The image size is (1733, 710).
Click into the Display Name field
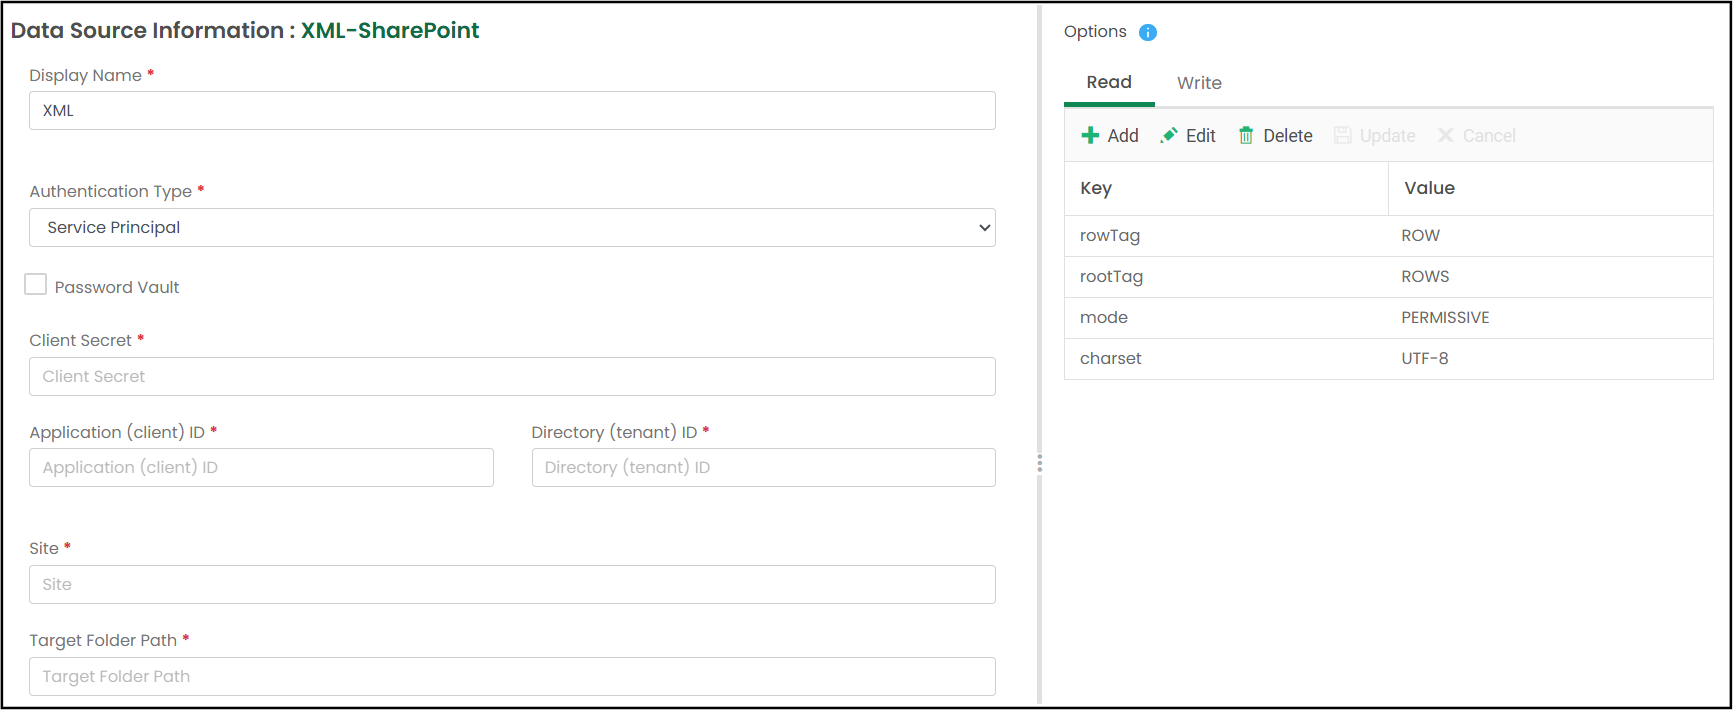(x=512, y=110)
